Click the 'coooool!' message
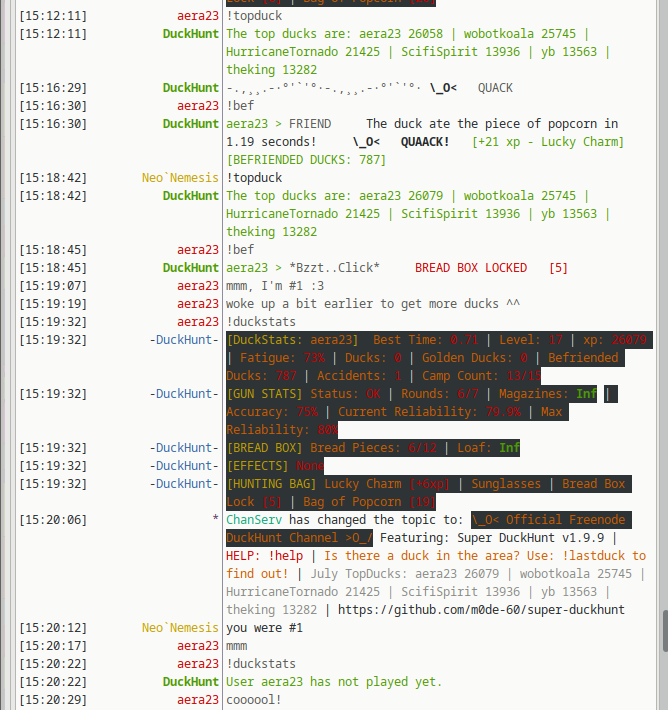 point(254,700)
